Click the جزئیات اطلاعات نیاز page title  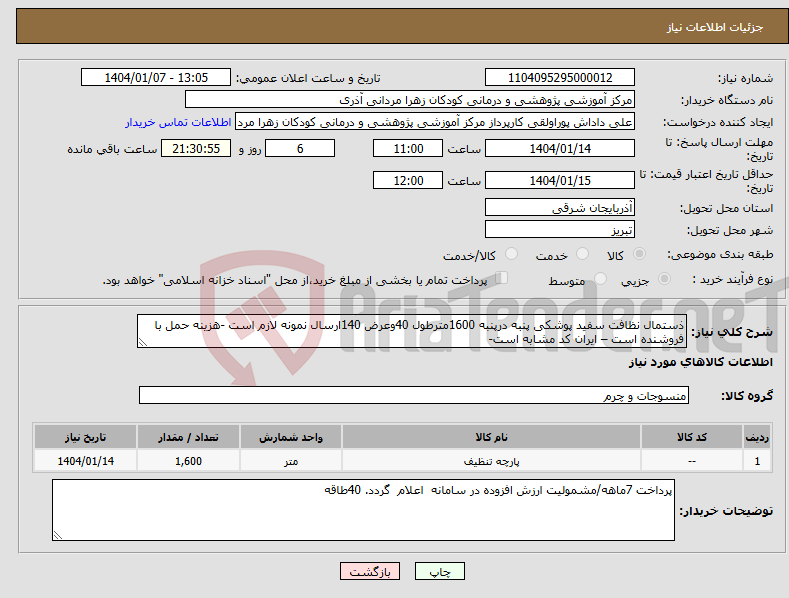(x=715, y=27)
